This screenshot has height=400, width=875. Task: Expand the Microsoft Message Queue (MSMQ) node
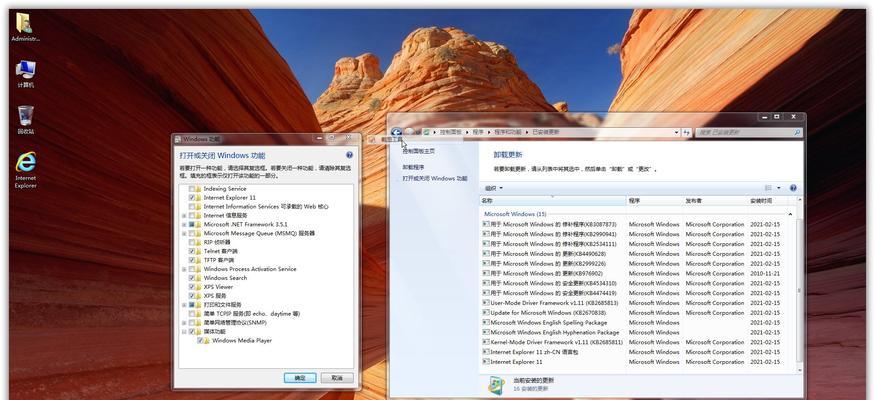coord(184,233)
